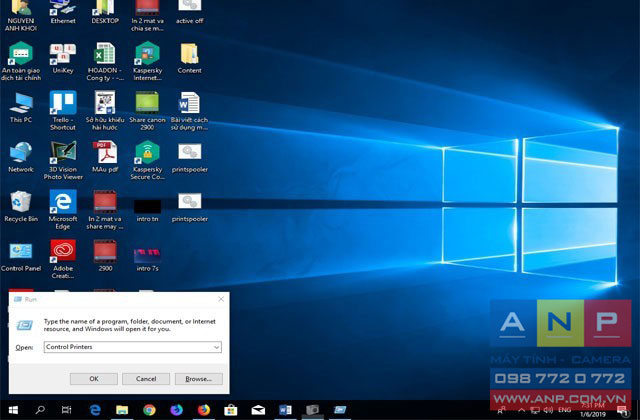Click the ENG language indicator
640x420 pixels.
(x=564, y=410)
